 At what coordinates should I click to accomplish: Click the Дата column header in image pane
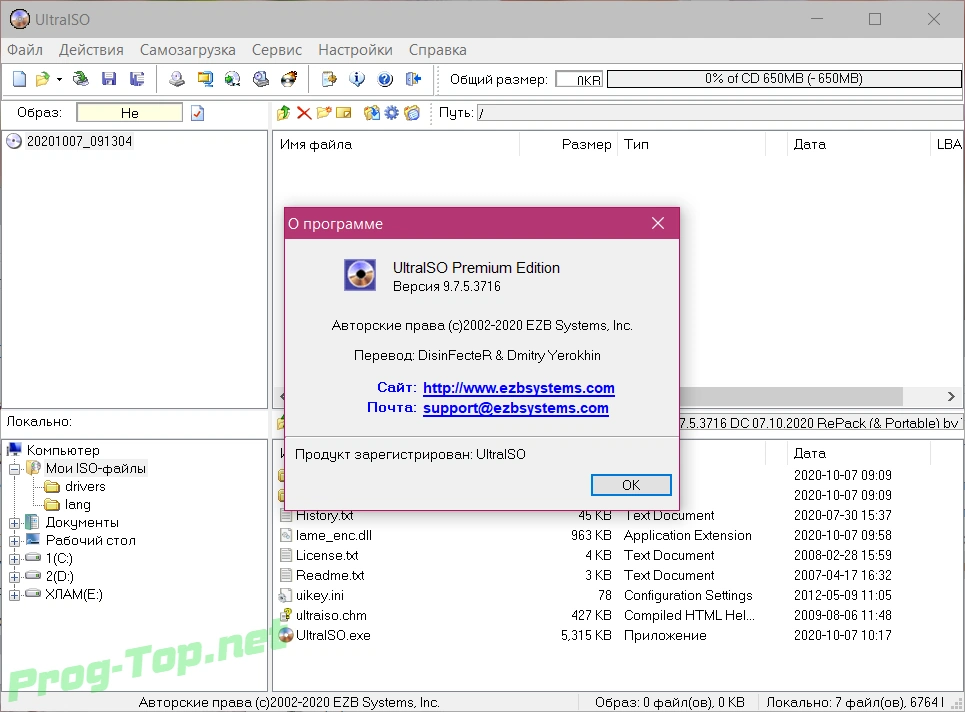click(x=859, y=145)
